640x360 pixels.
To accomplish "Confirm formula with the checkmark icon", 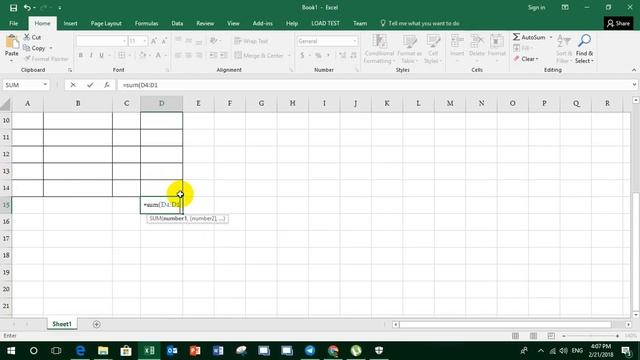I will 90,85.
